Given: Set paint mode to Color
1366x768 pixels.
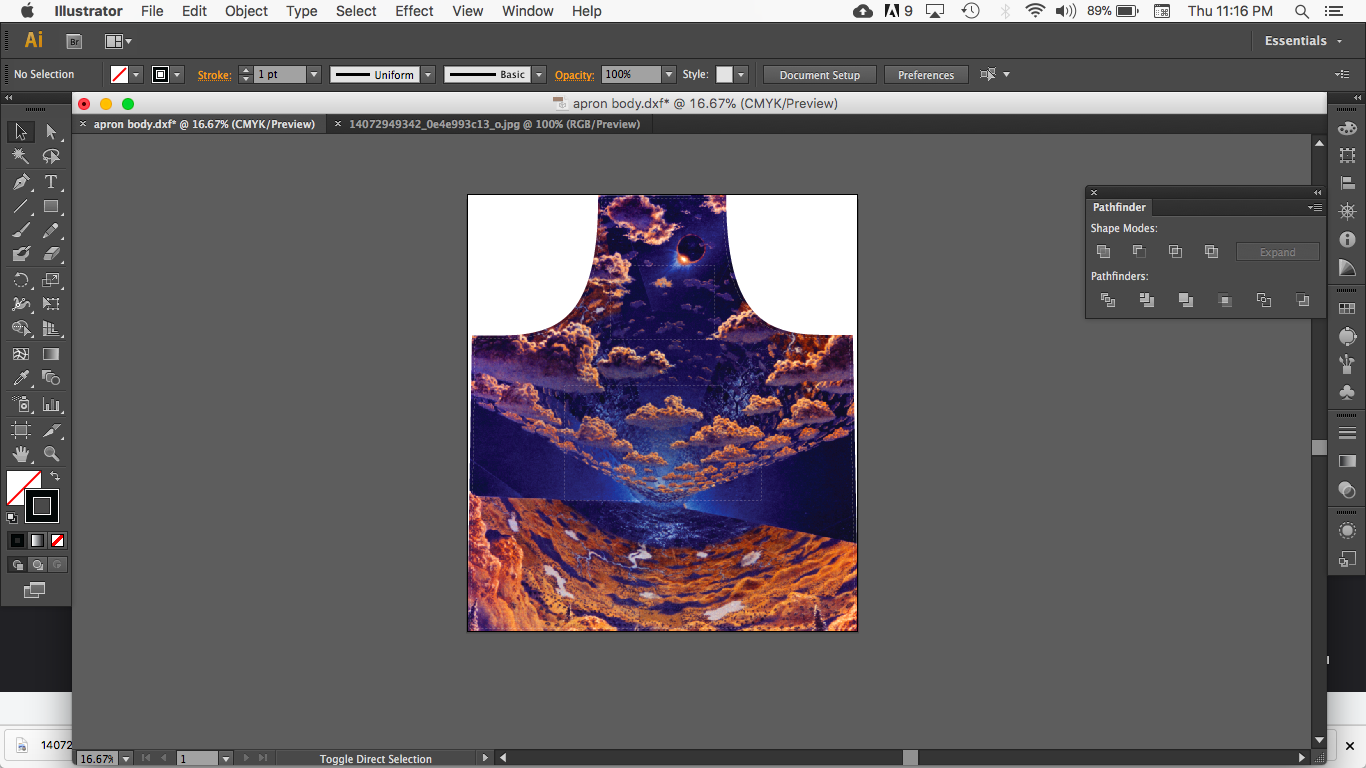Looking at the screenshot, I should click(x=17, y=540).
